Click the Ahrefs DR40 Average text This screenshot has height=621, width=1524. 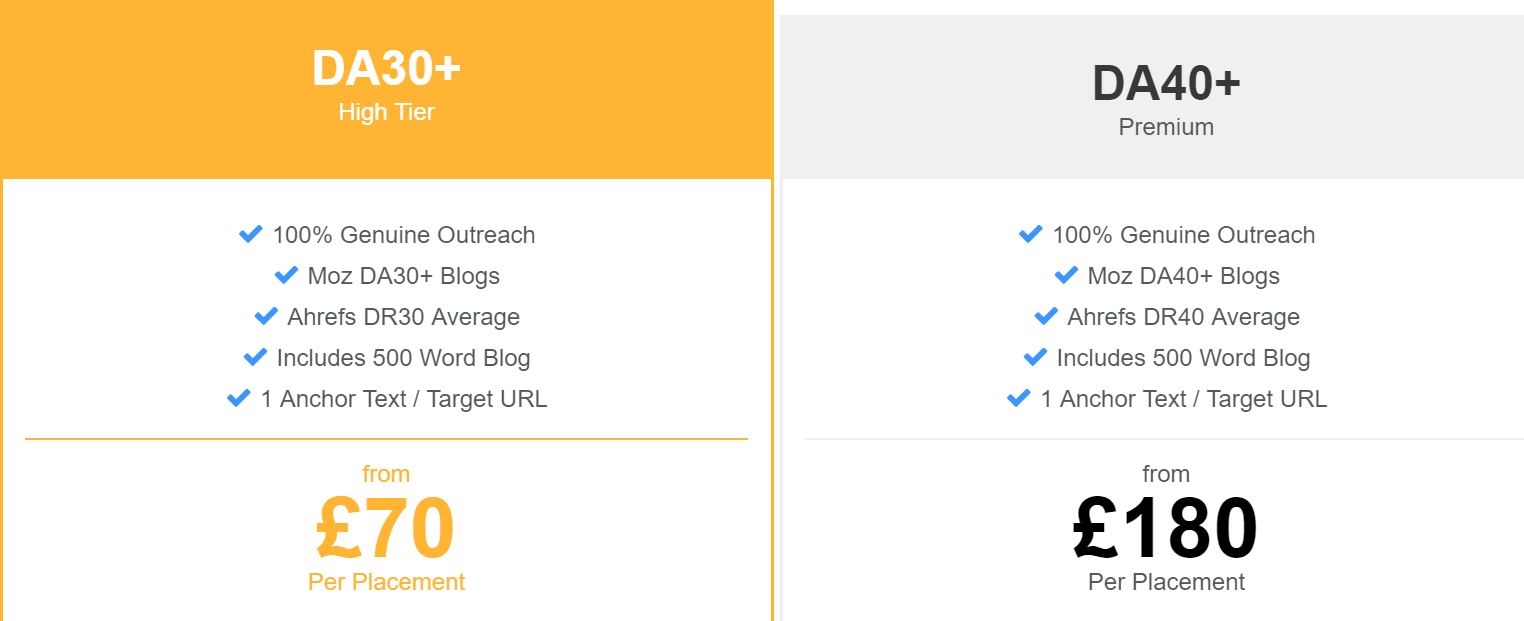tap(1183, 317)
